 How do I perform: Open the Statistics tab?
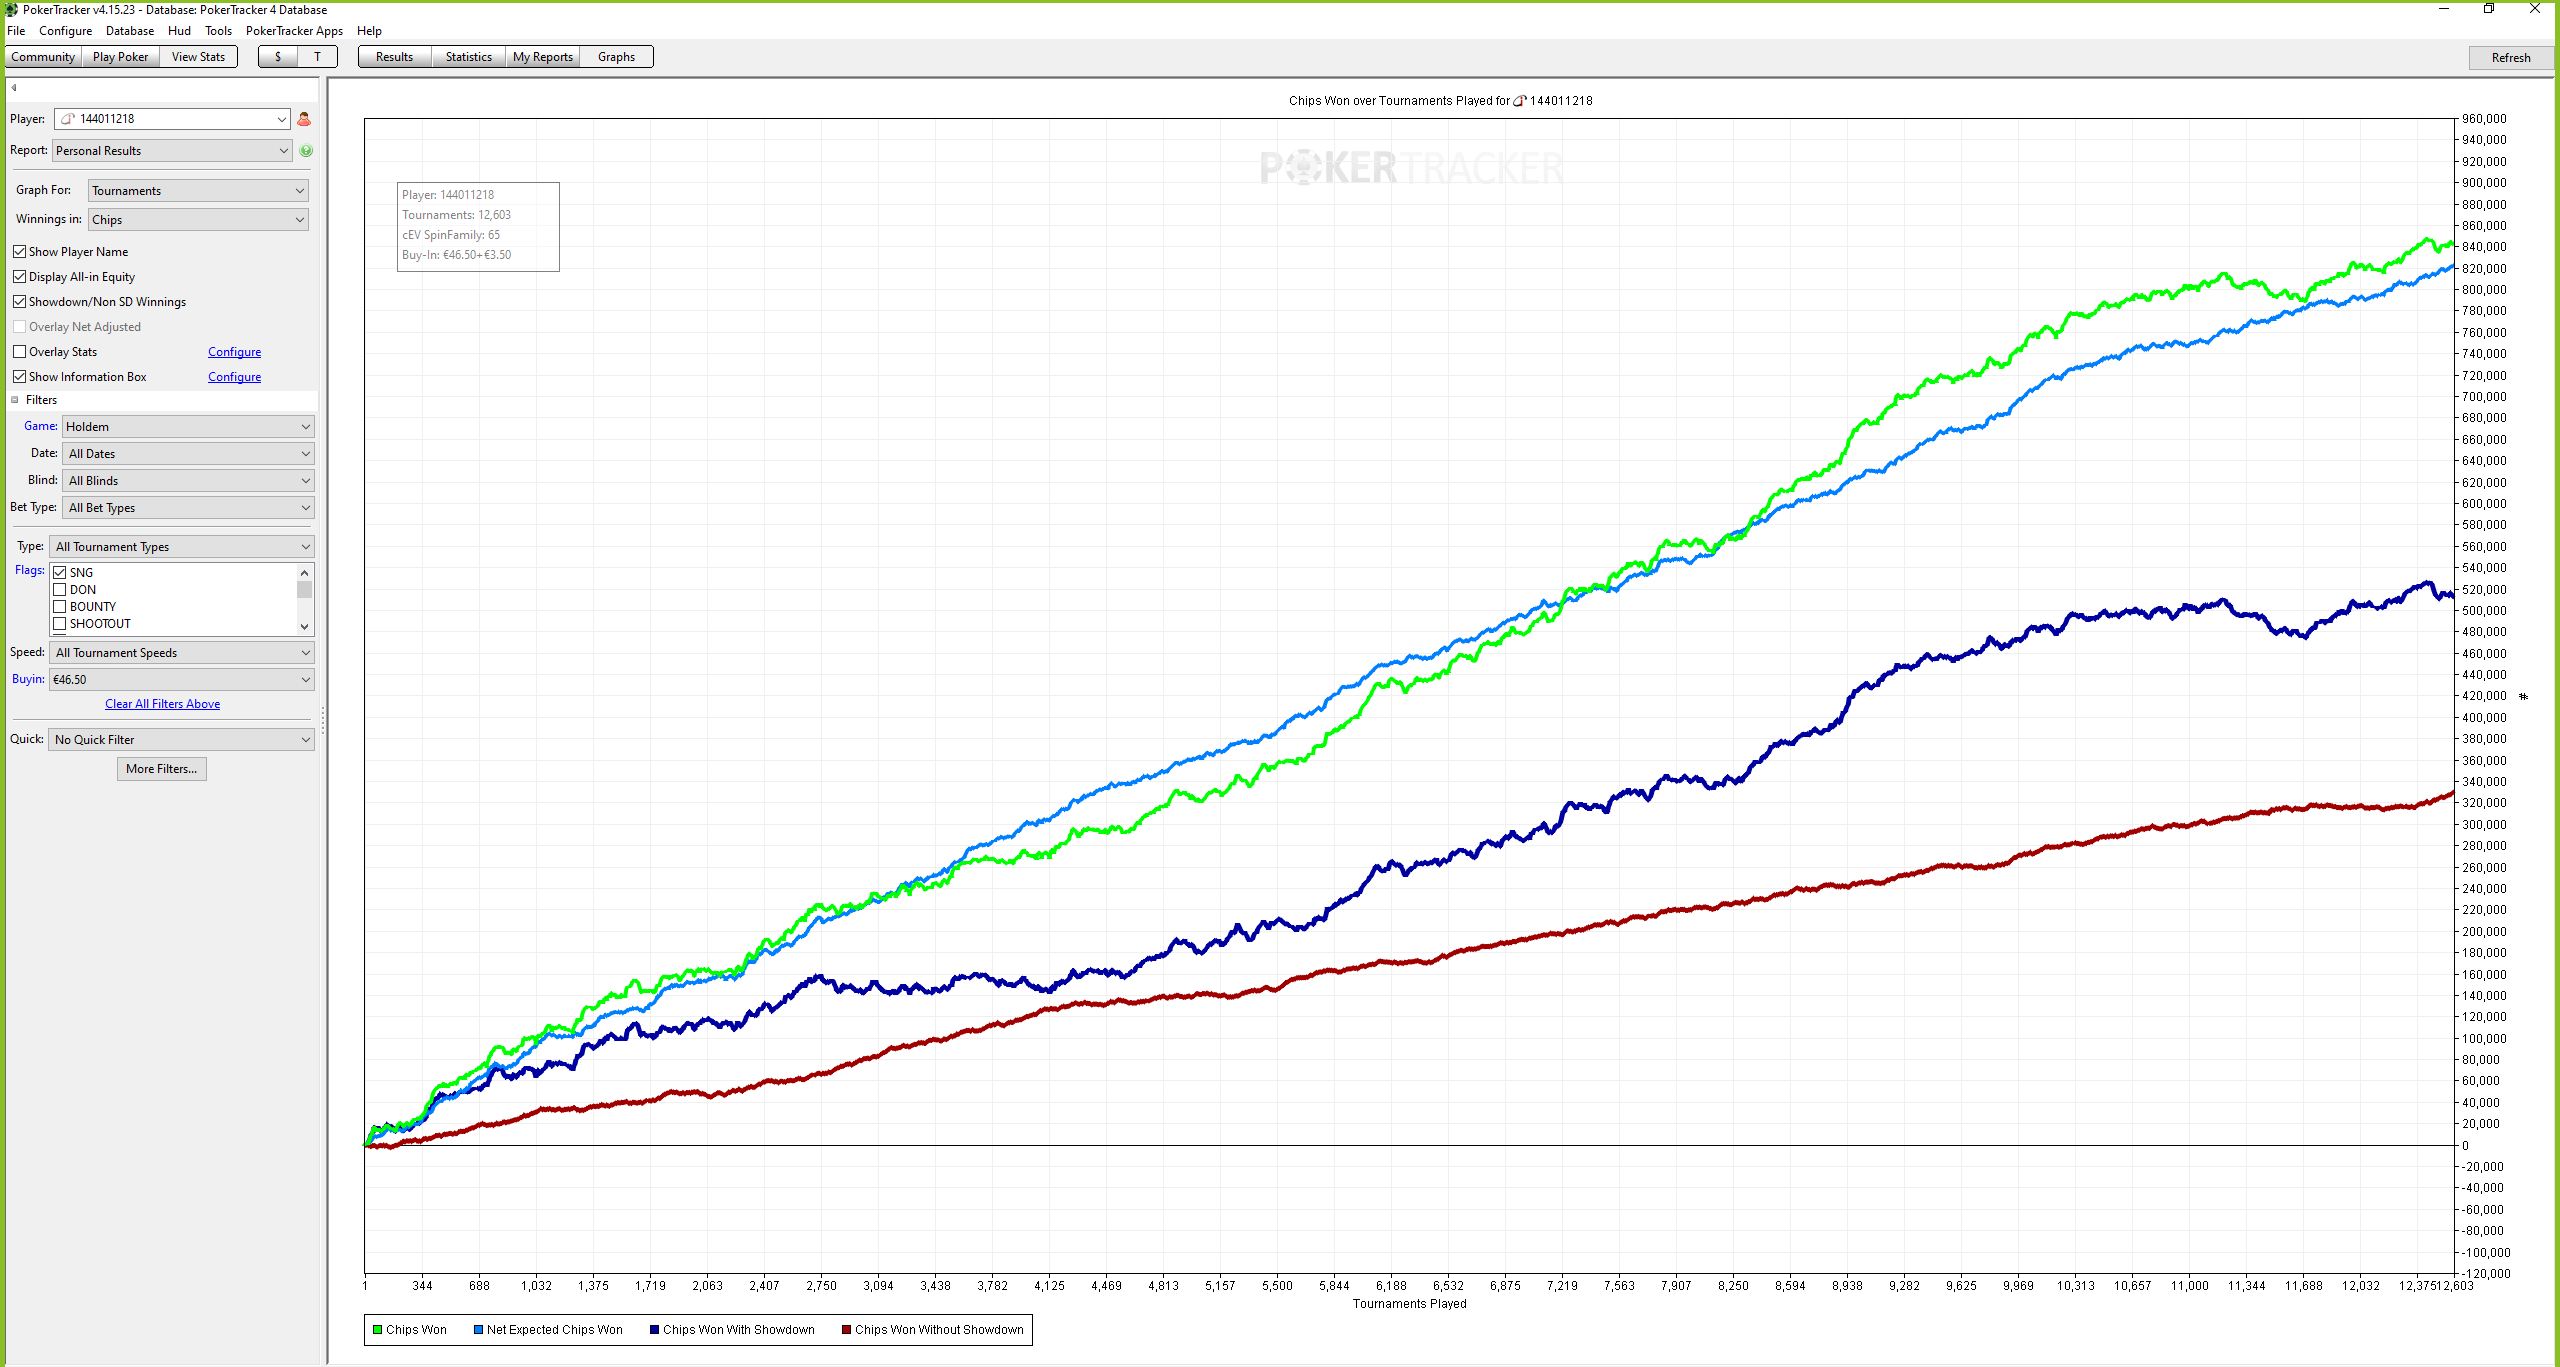click(x=469, y=57)
